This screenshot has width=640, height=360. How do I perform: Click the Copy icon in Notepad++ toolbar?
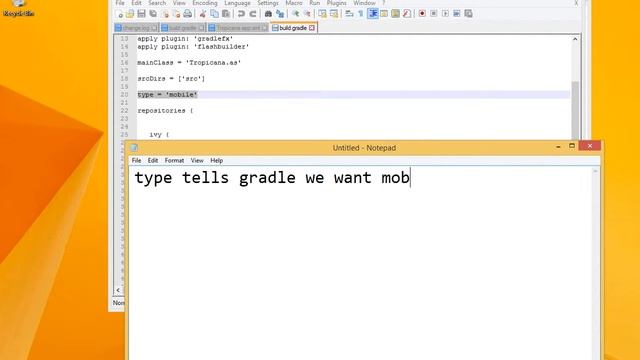214,14
